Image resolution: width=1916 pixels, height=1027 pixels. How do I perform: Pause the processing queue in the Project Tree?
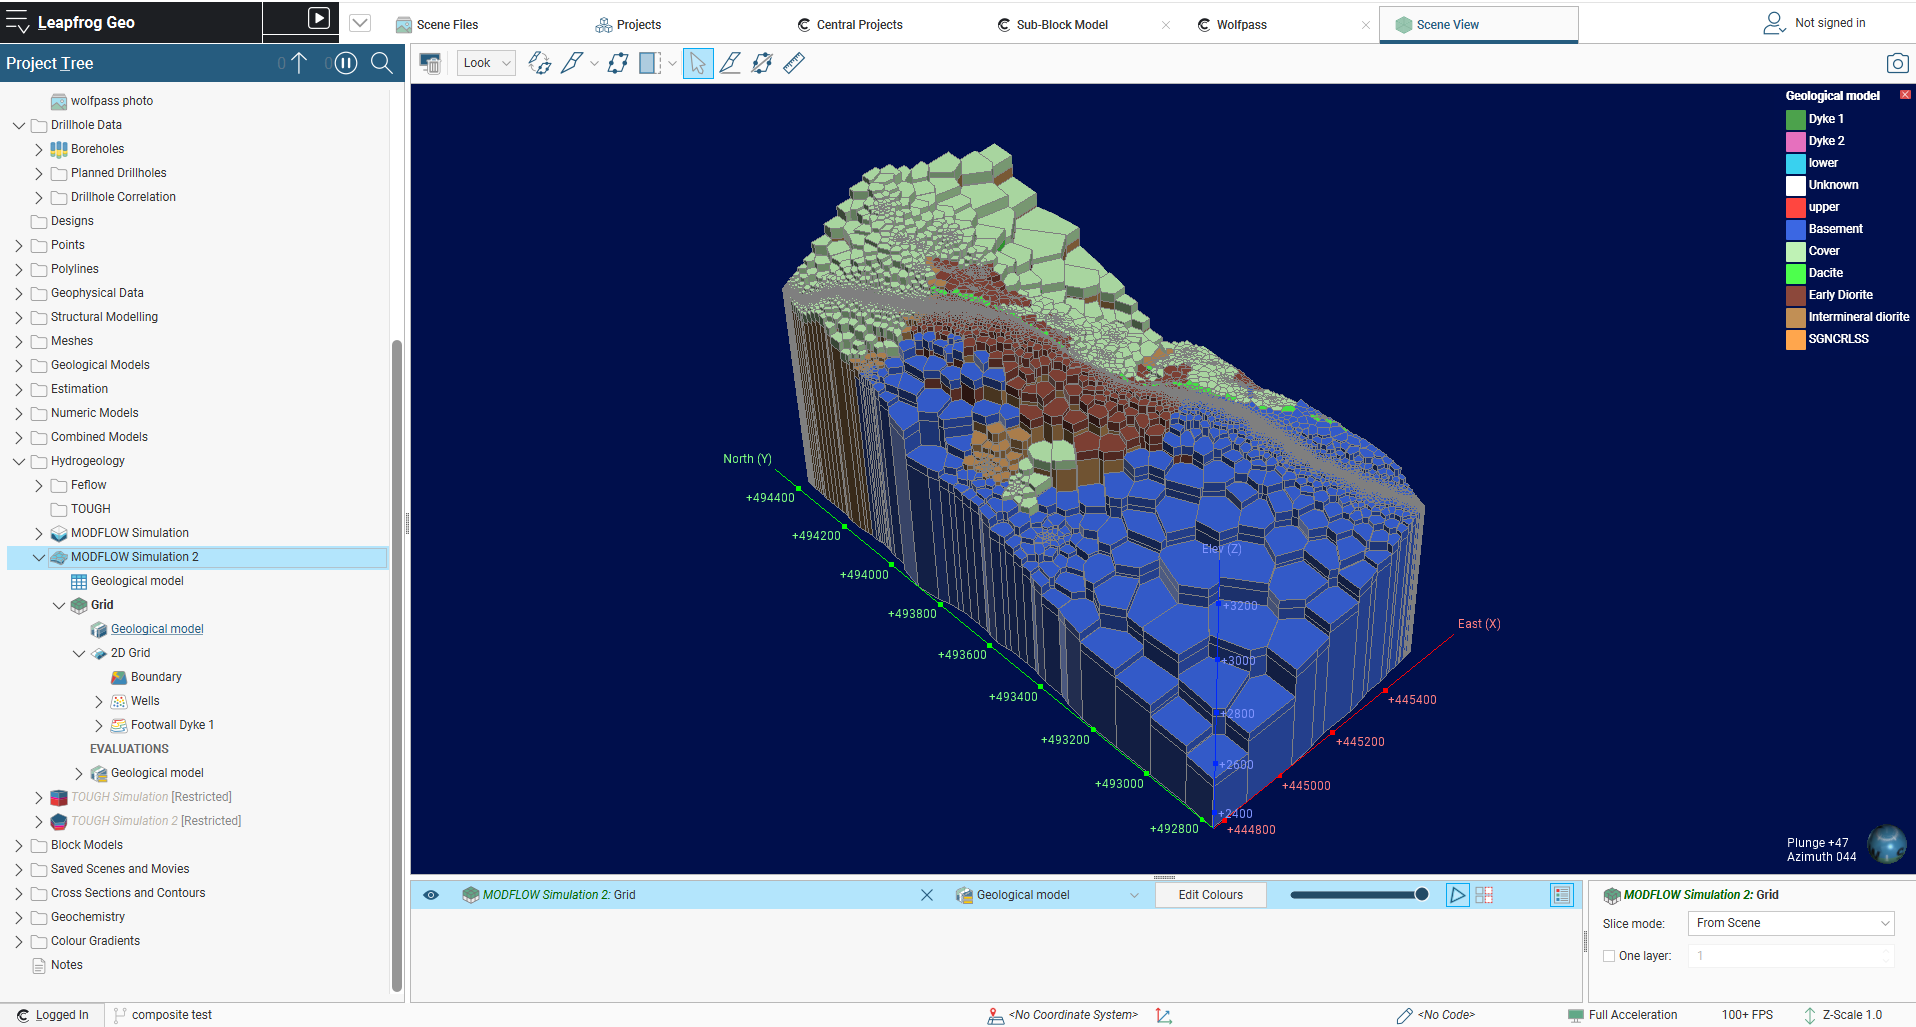[x=345, y=62]
